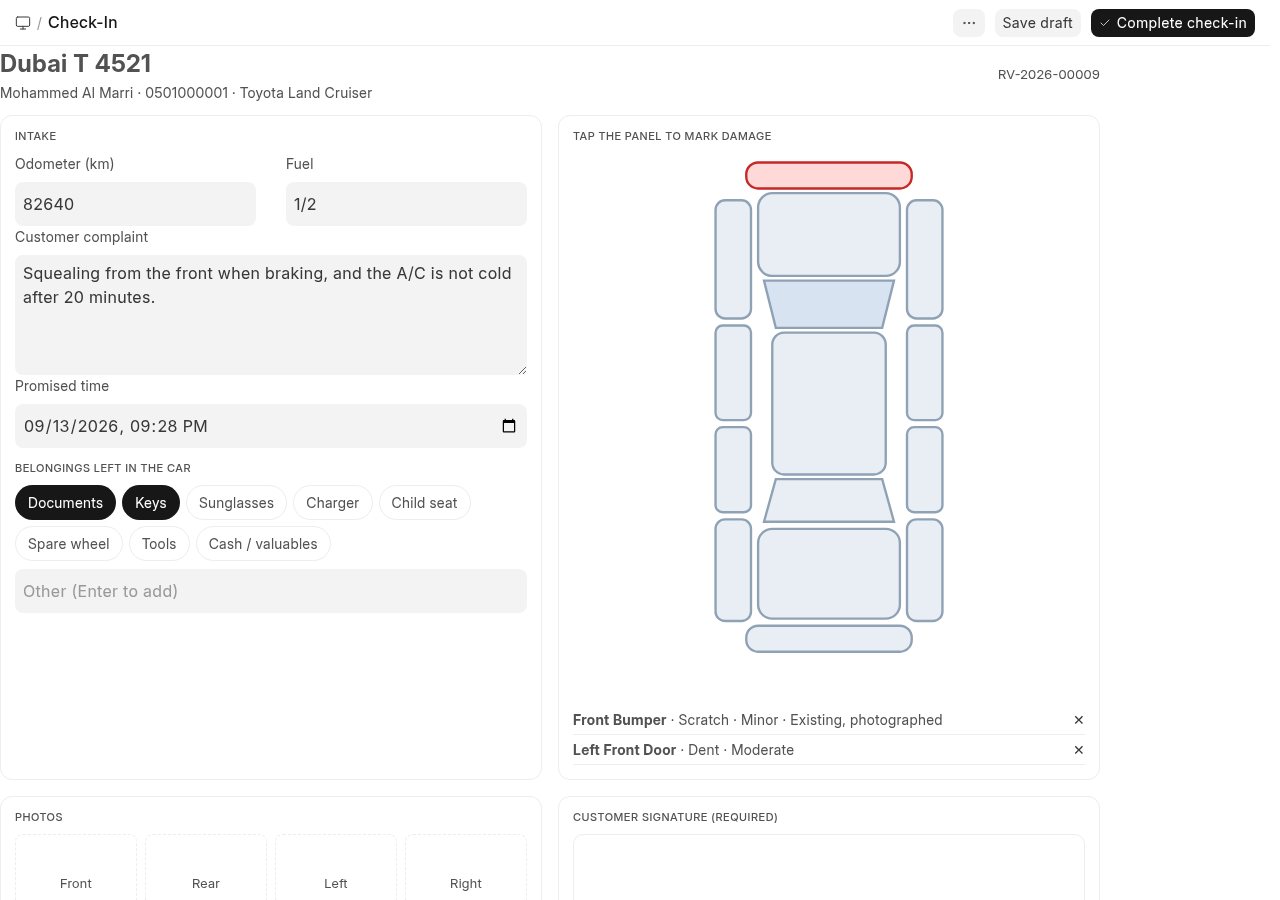
Task: Select the Charger belonging chip
Action: click(x=333, y=503)
